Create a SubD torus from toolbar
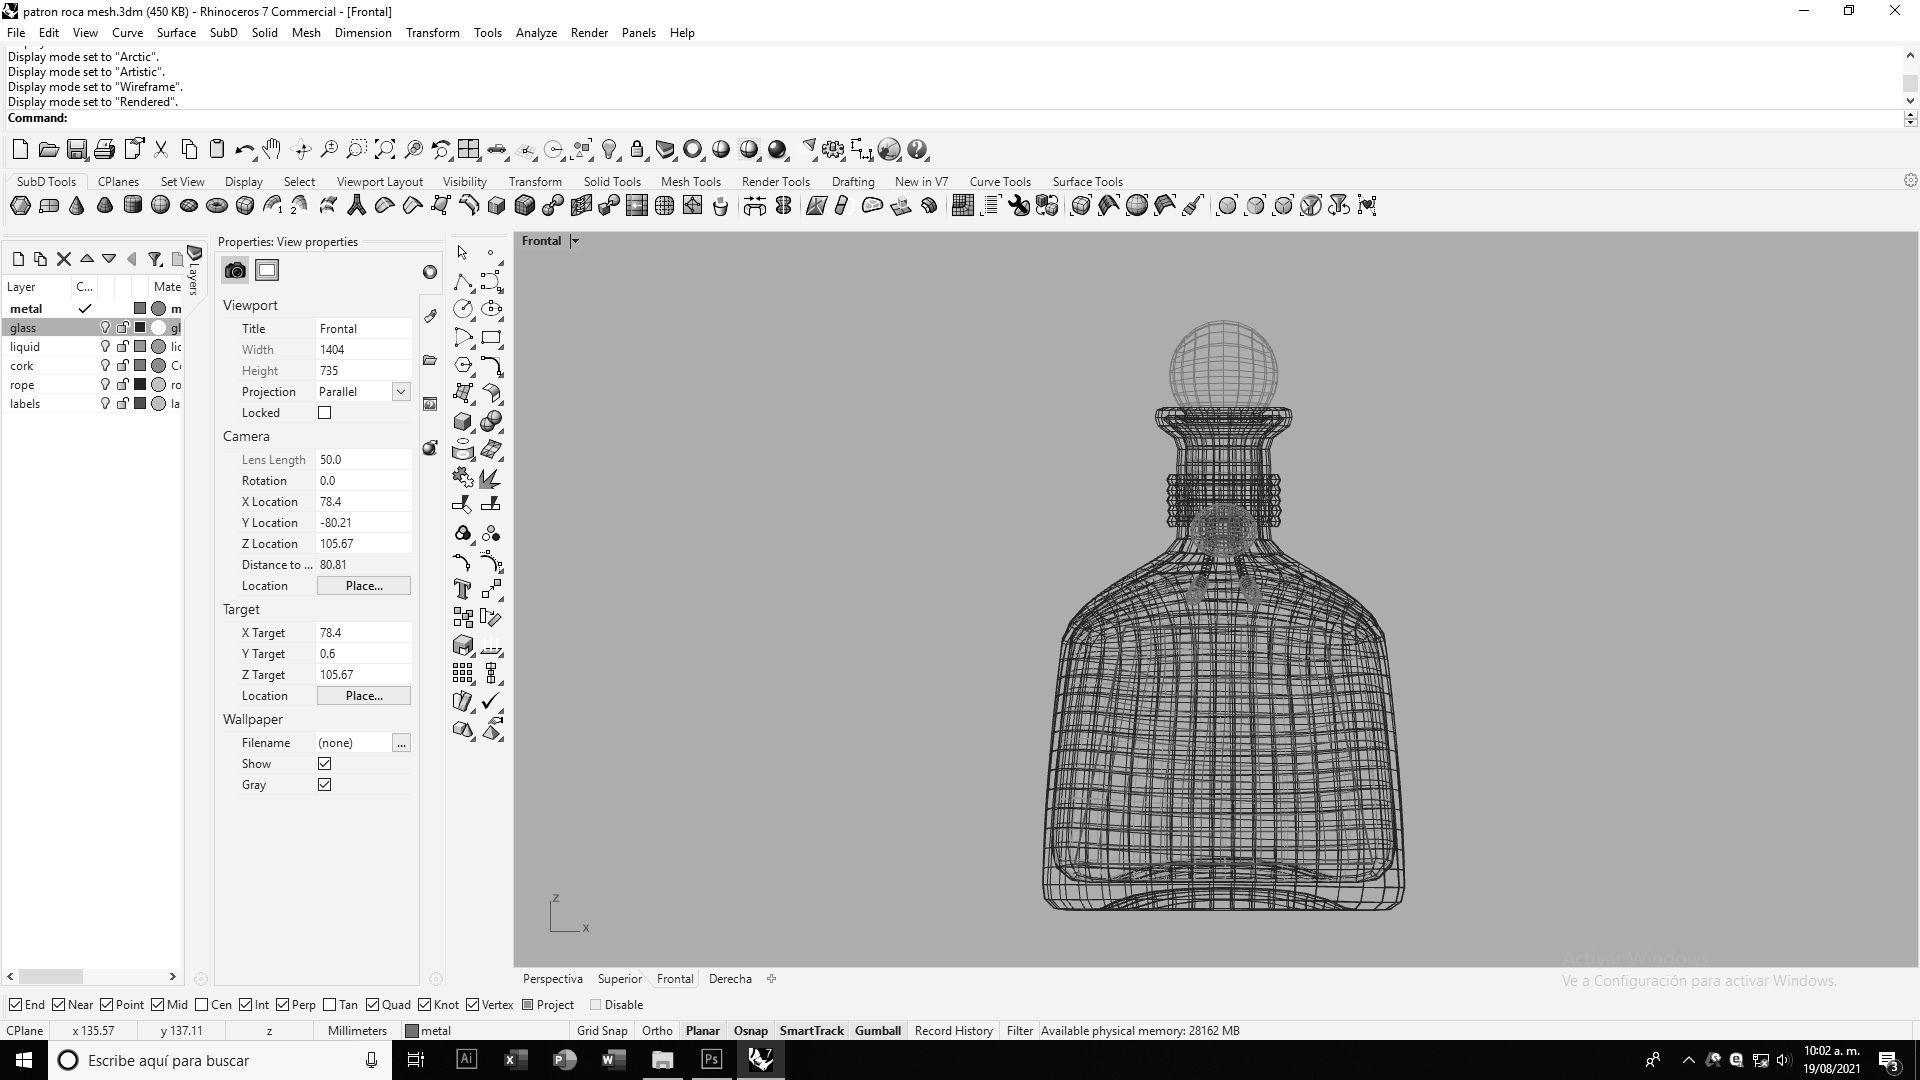This screenshot has width=1920, height=1080. pos(216,206)
